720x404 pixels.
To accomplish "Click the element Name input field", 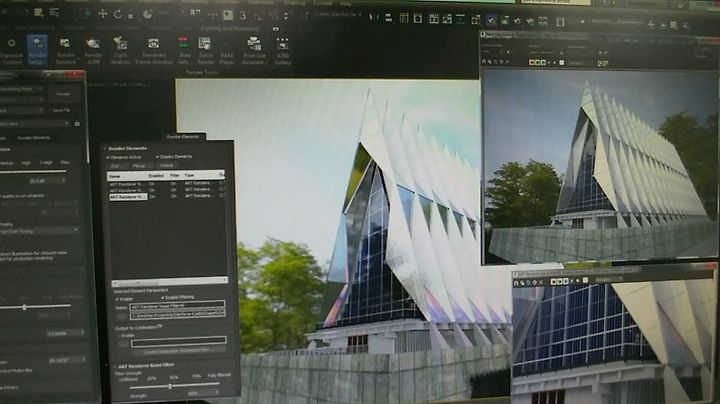I will click(x=177, y=305).
